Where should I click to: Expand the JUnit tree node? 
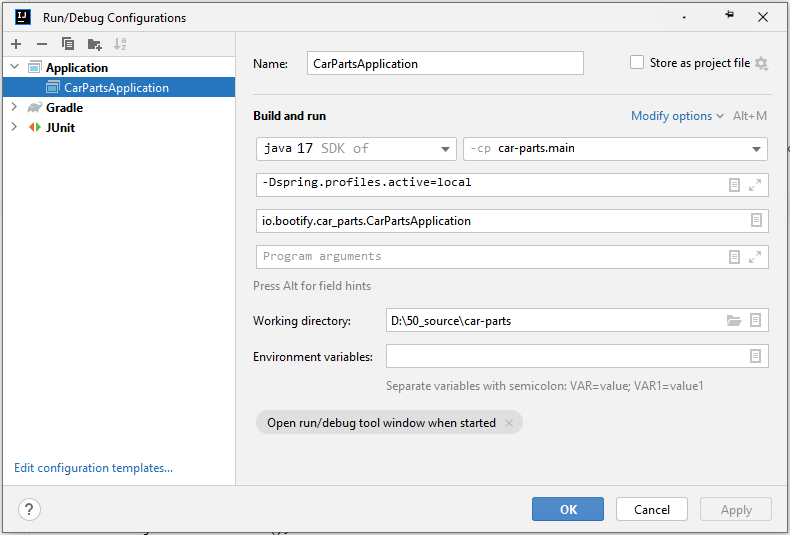coord(14,126)
